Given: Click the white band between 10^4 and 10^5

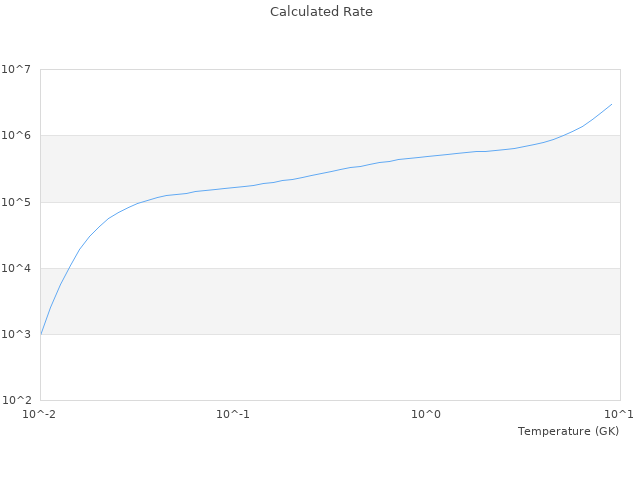Looking at the screenshot, I should tap(330, 235).
